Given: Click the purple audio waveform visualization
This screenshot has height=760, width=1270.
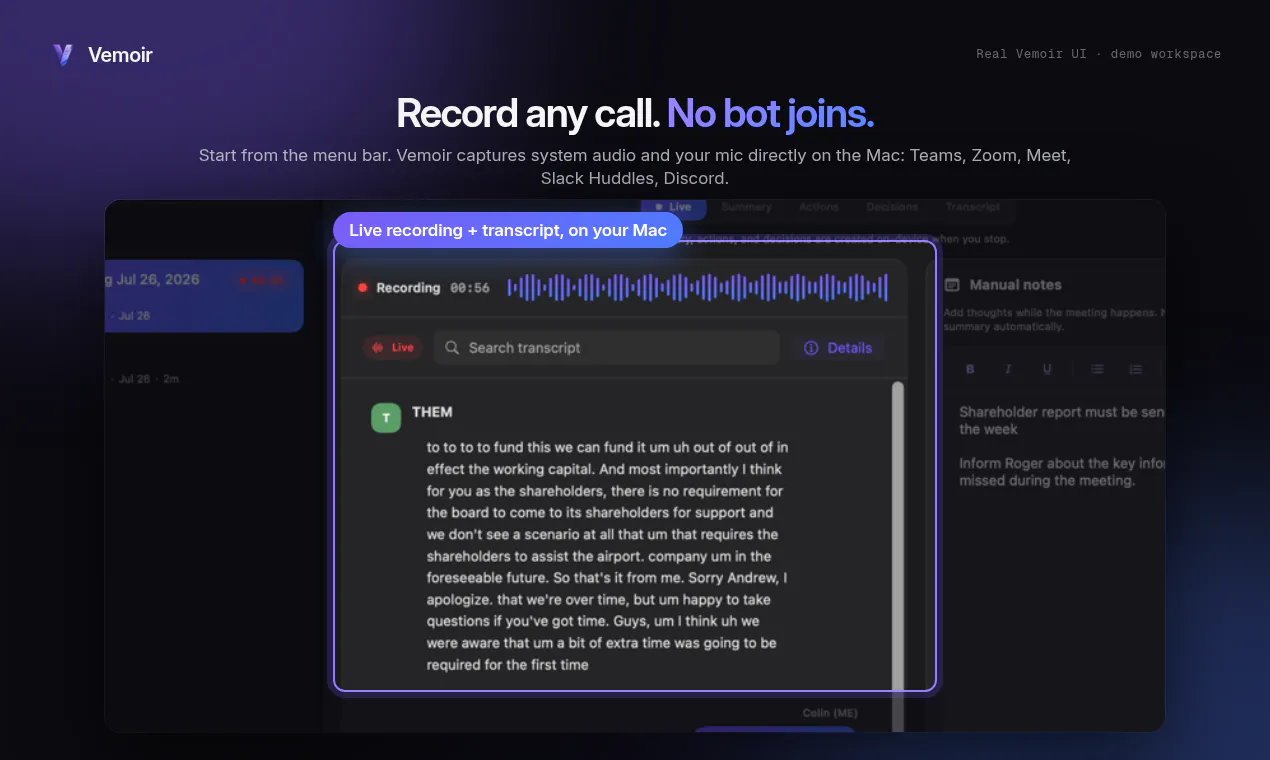Looking at the screenshot, I should (698, 288).
